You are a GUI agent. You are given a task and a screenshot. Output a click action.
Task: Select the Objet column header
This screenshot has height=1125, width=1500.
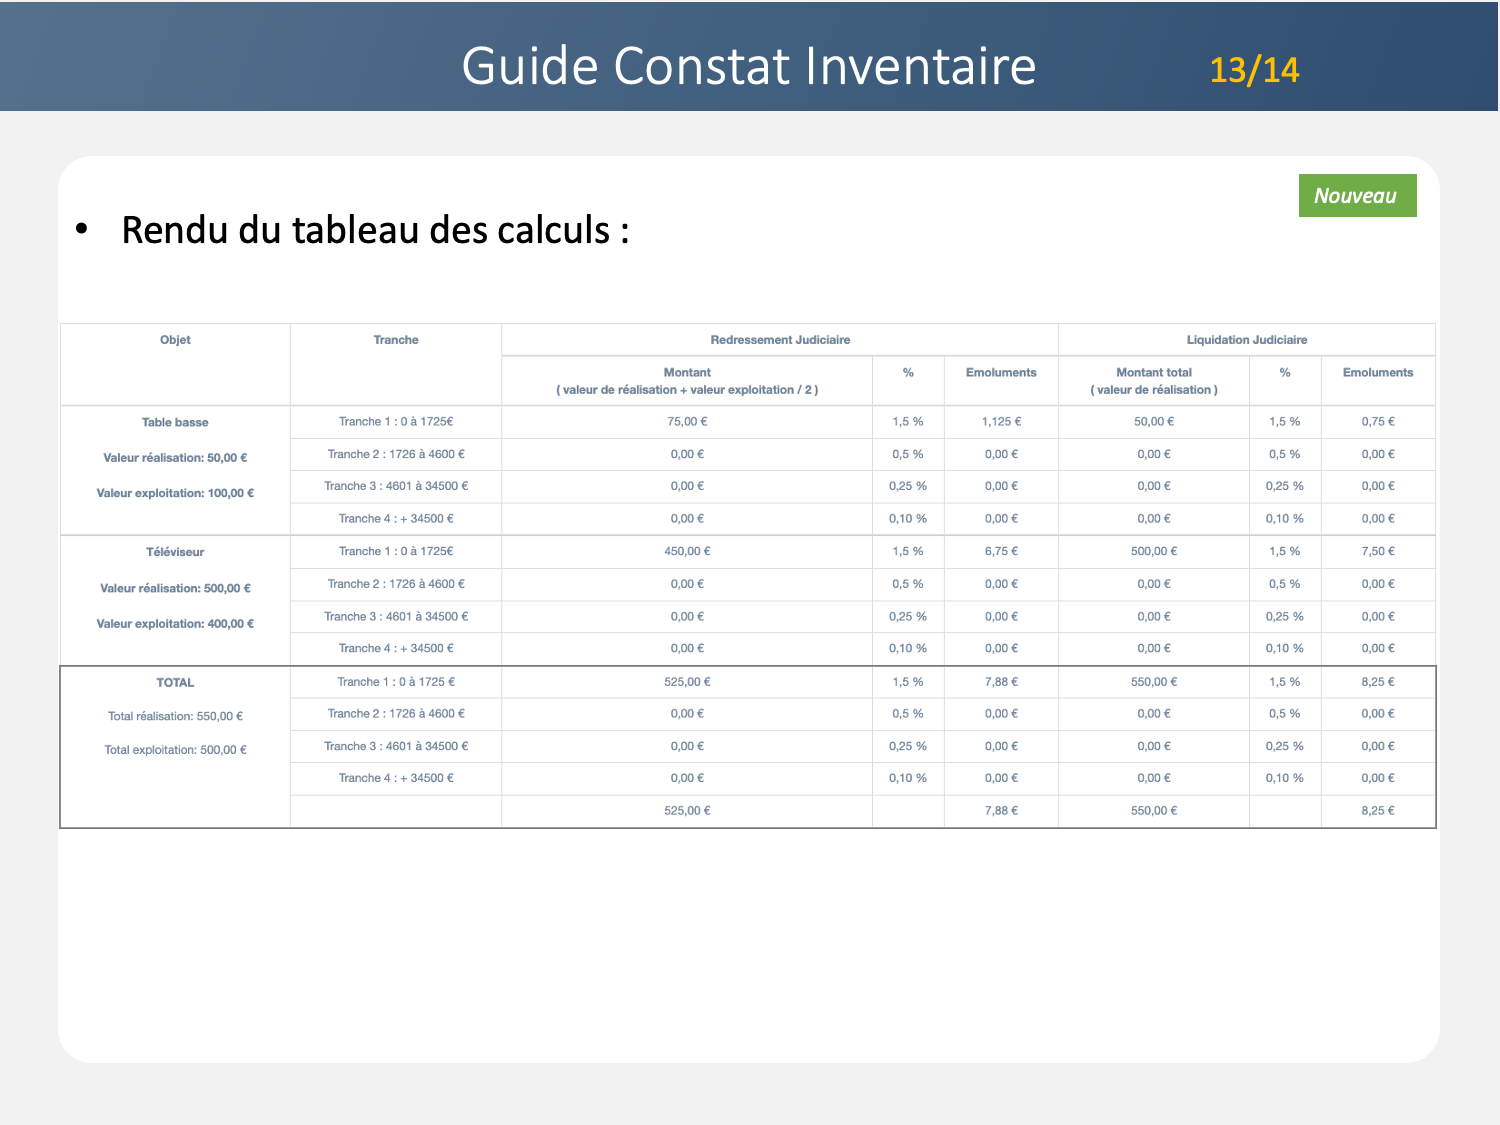point(175,340)
